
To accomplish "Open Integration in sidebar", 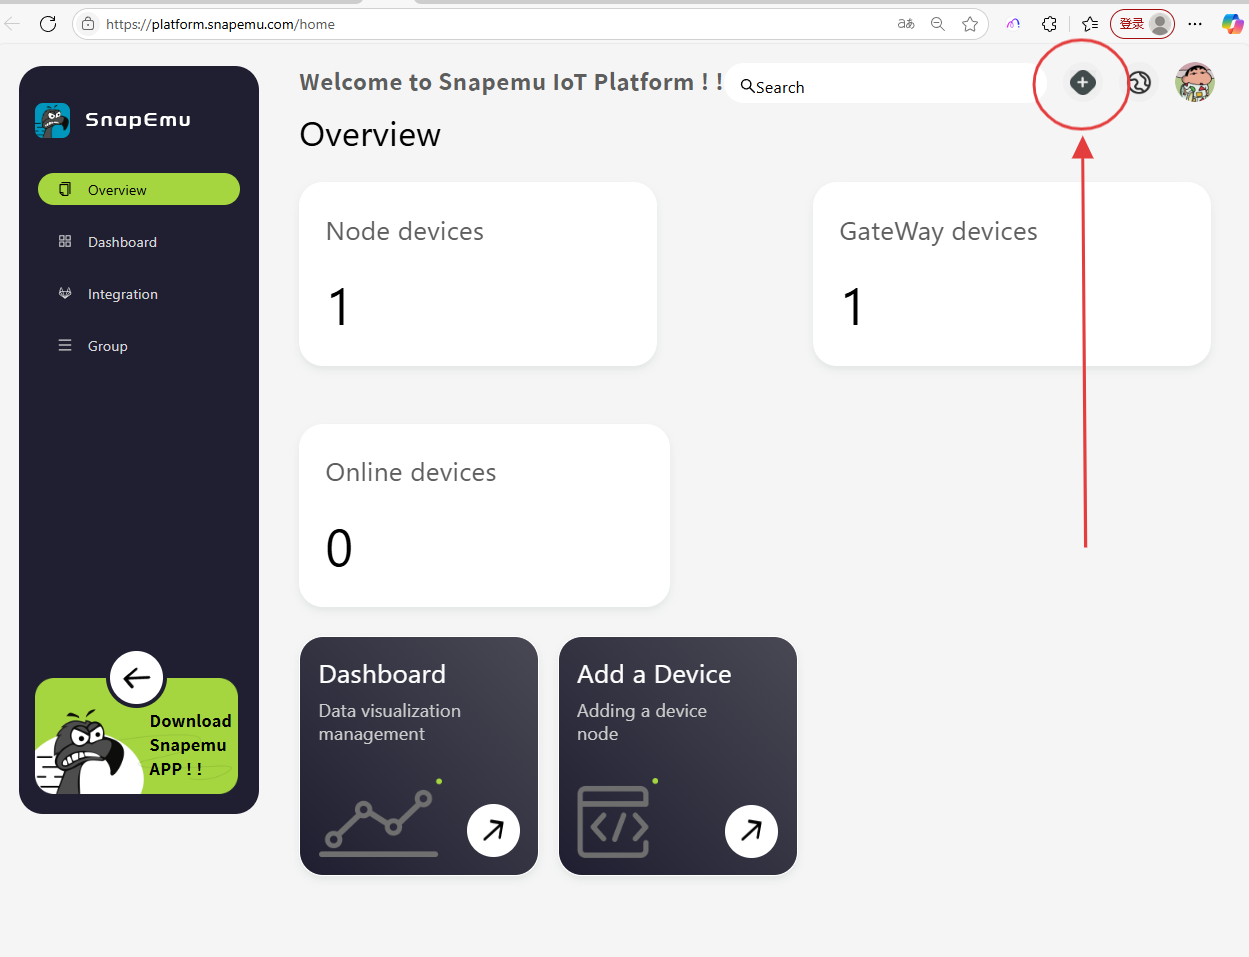I will tap(122, 294).
